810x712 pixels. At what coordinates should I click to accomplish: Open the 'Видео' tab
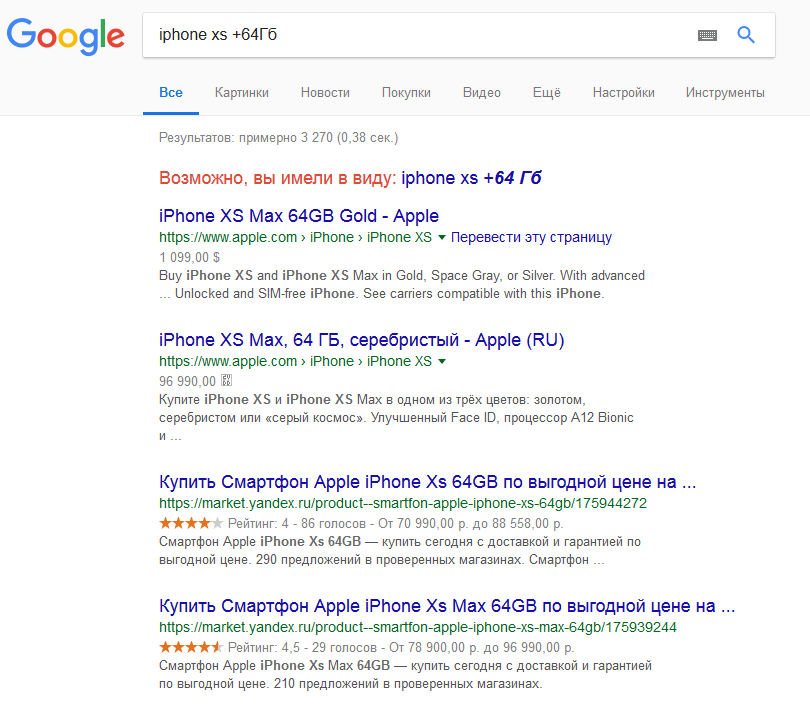(x=482, y=92)
